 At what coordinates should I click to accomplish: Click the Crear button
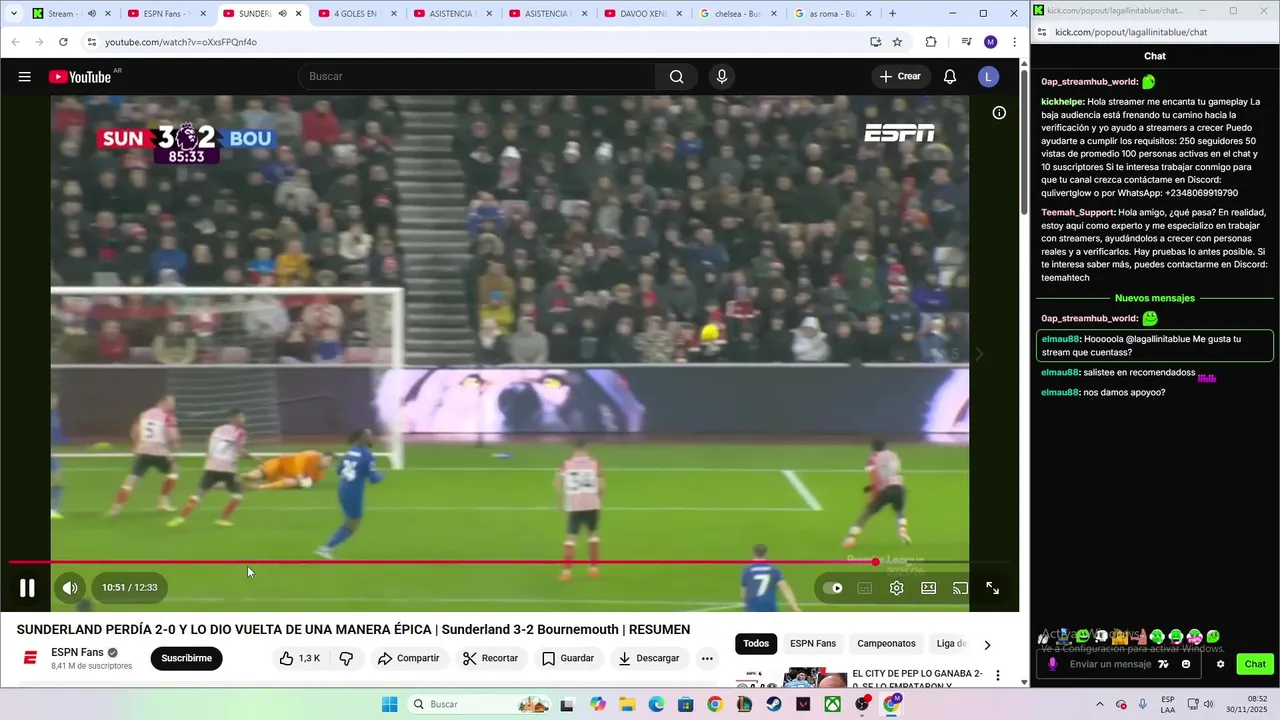click(x=900, y=77)
